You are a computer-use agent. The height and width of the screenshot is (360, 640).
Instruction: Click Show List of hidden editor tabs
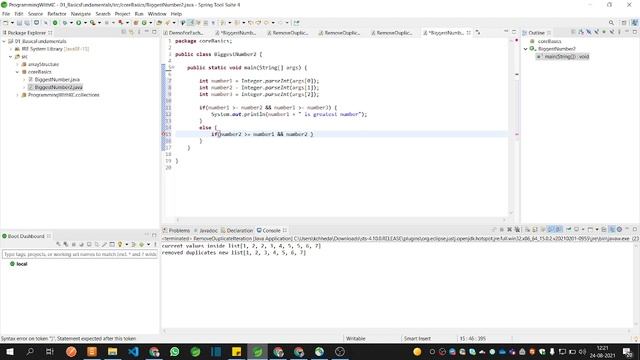click(478, 32)
